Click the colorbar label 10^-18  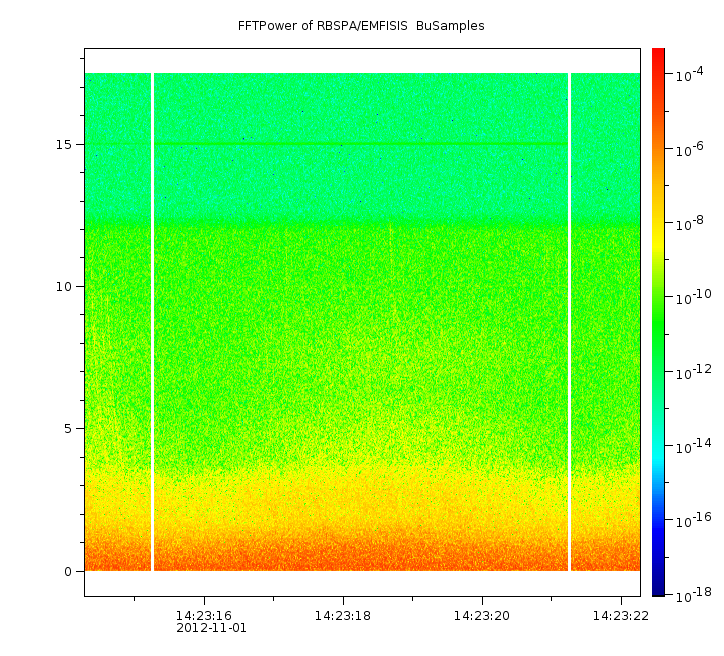[x=694, y=596]
